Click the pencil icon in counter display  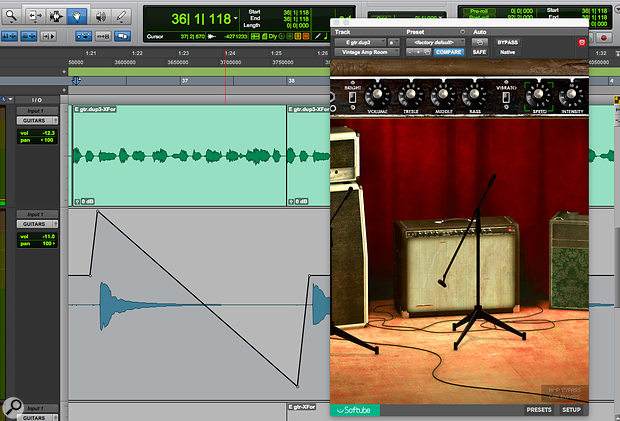[x=317, y=36]
